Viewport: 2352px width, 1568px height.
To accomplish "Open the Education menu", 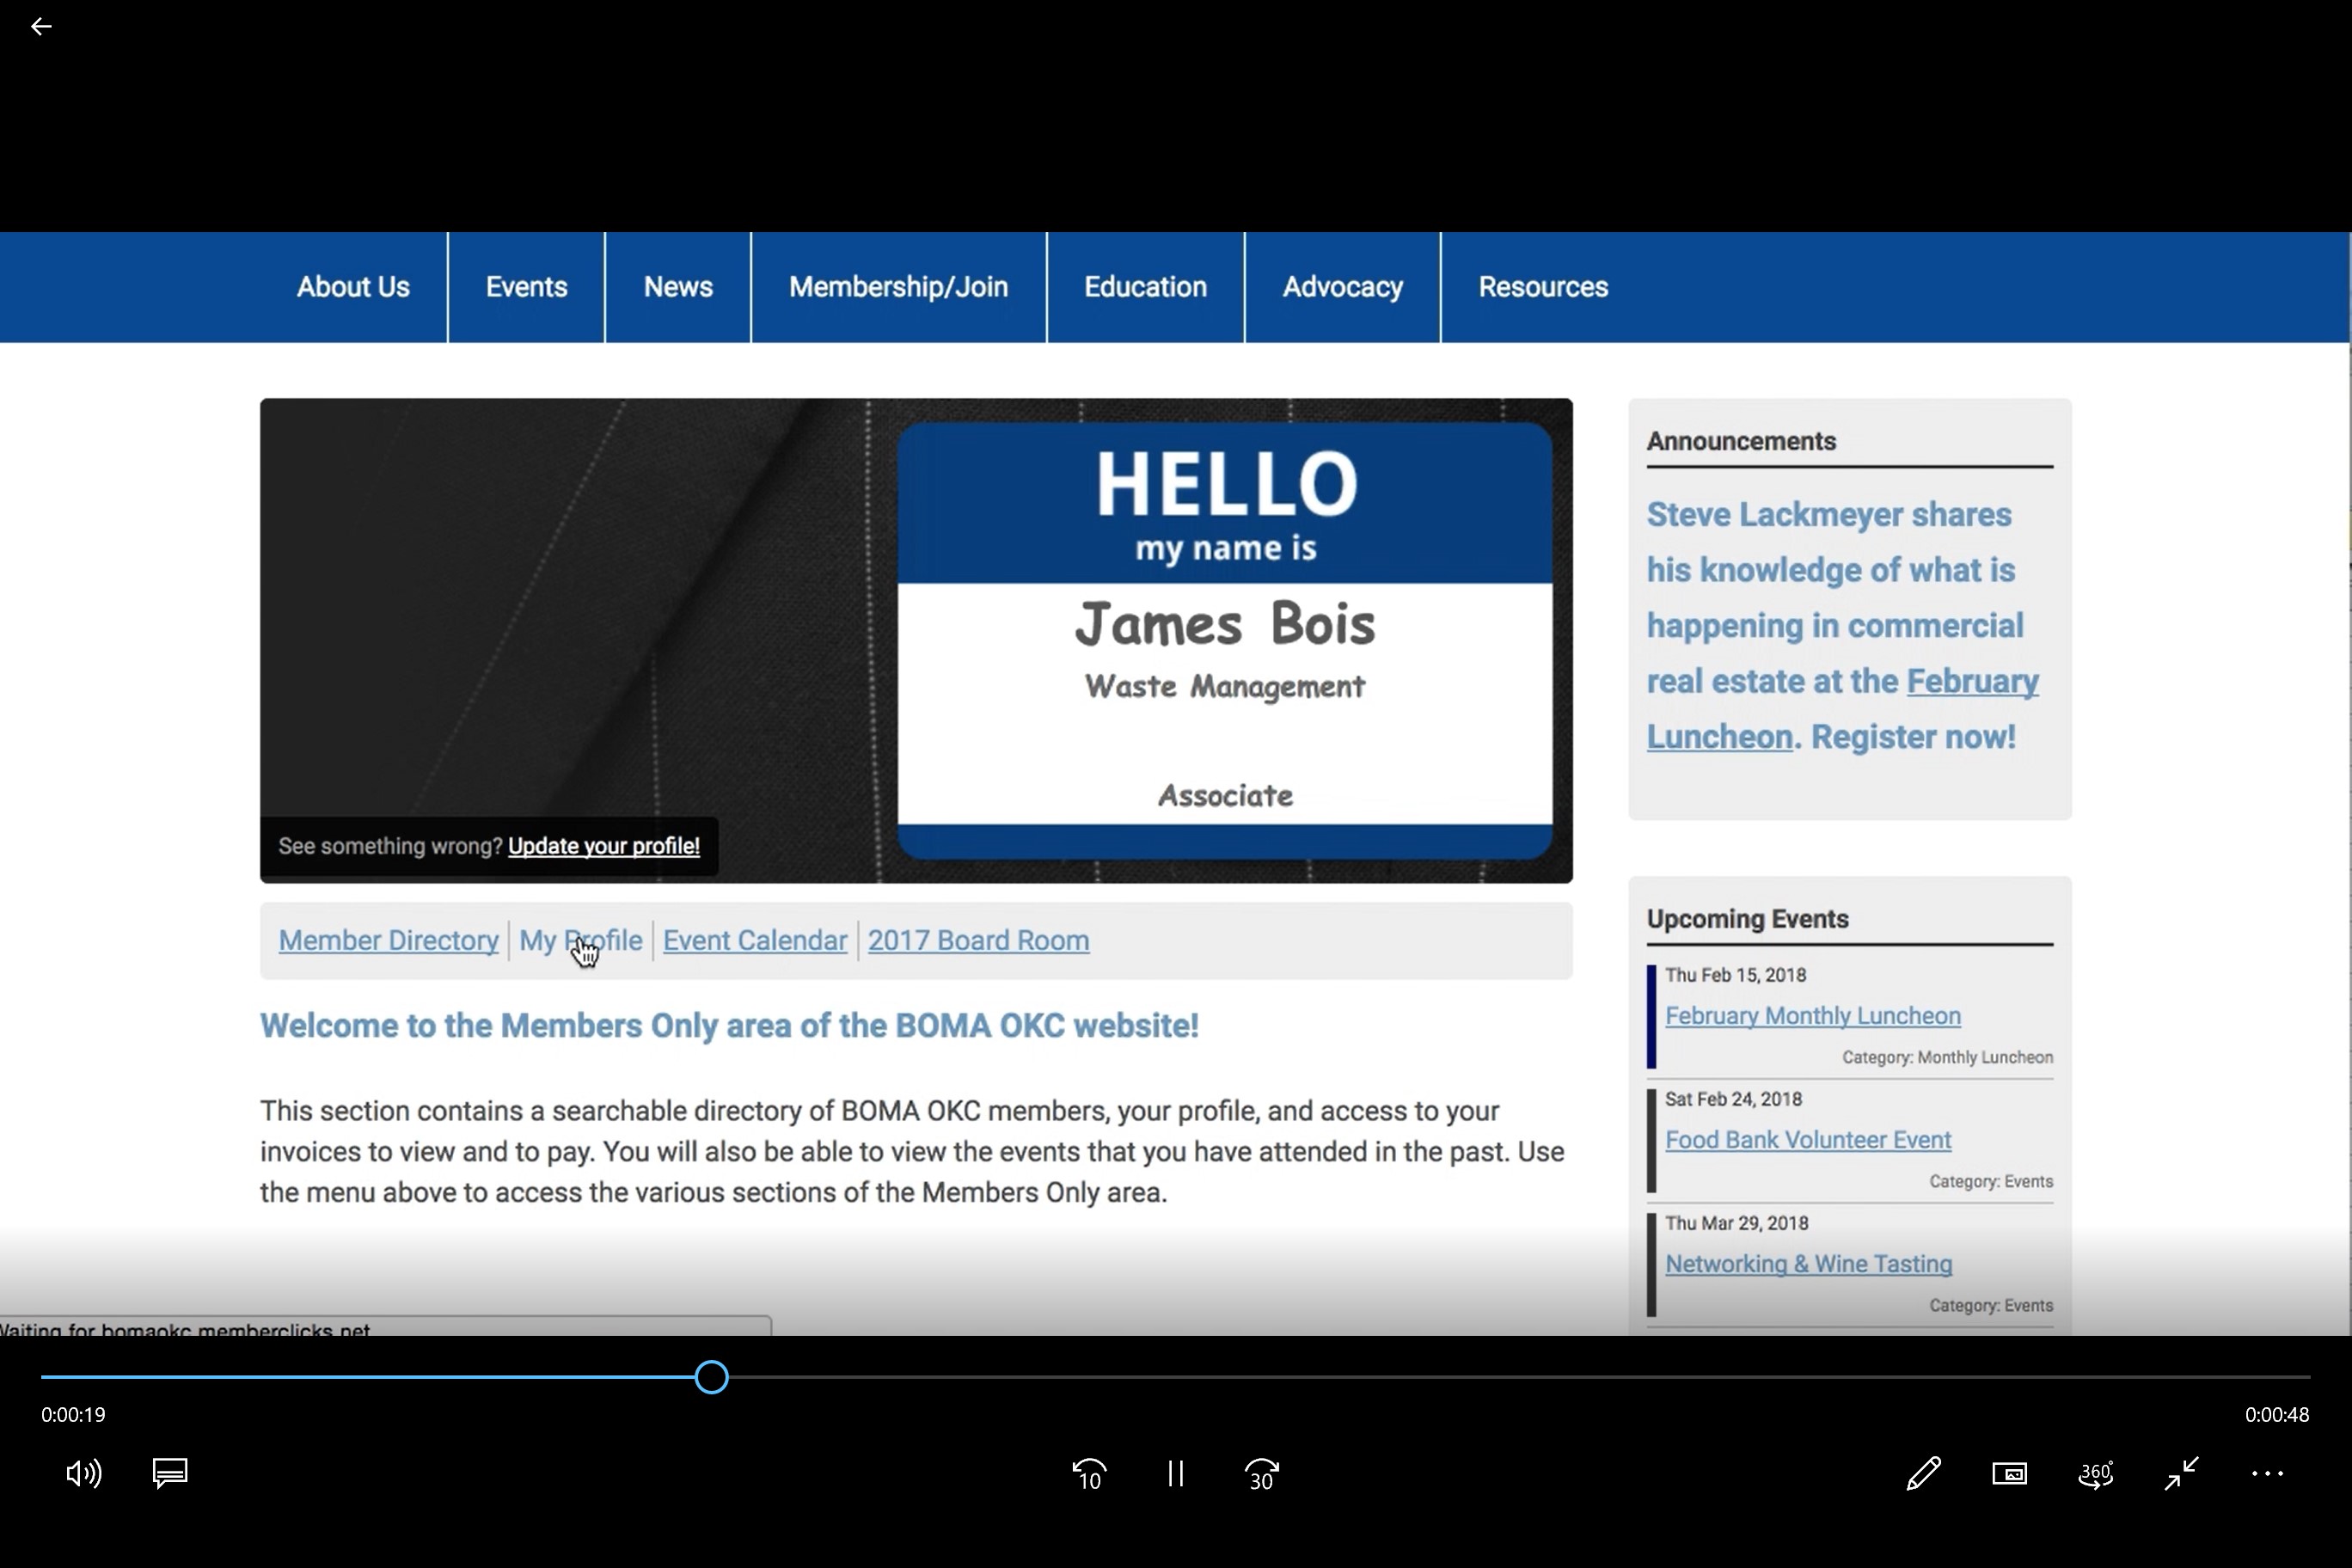I will click(1145, 287).
